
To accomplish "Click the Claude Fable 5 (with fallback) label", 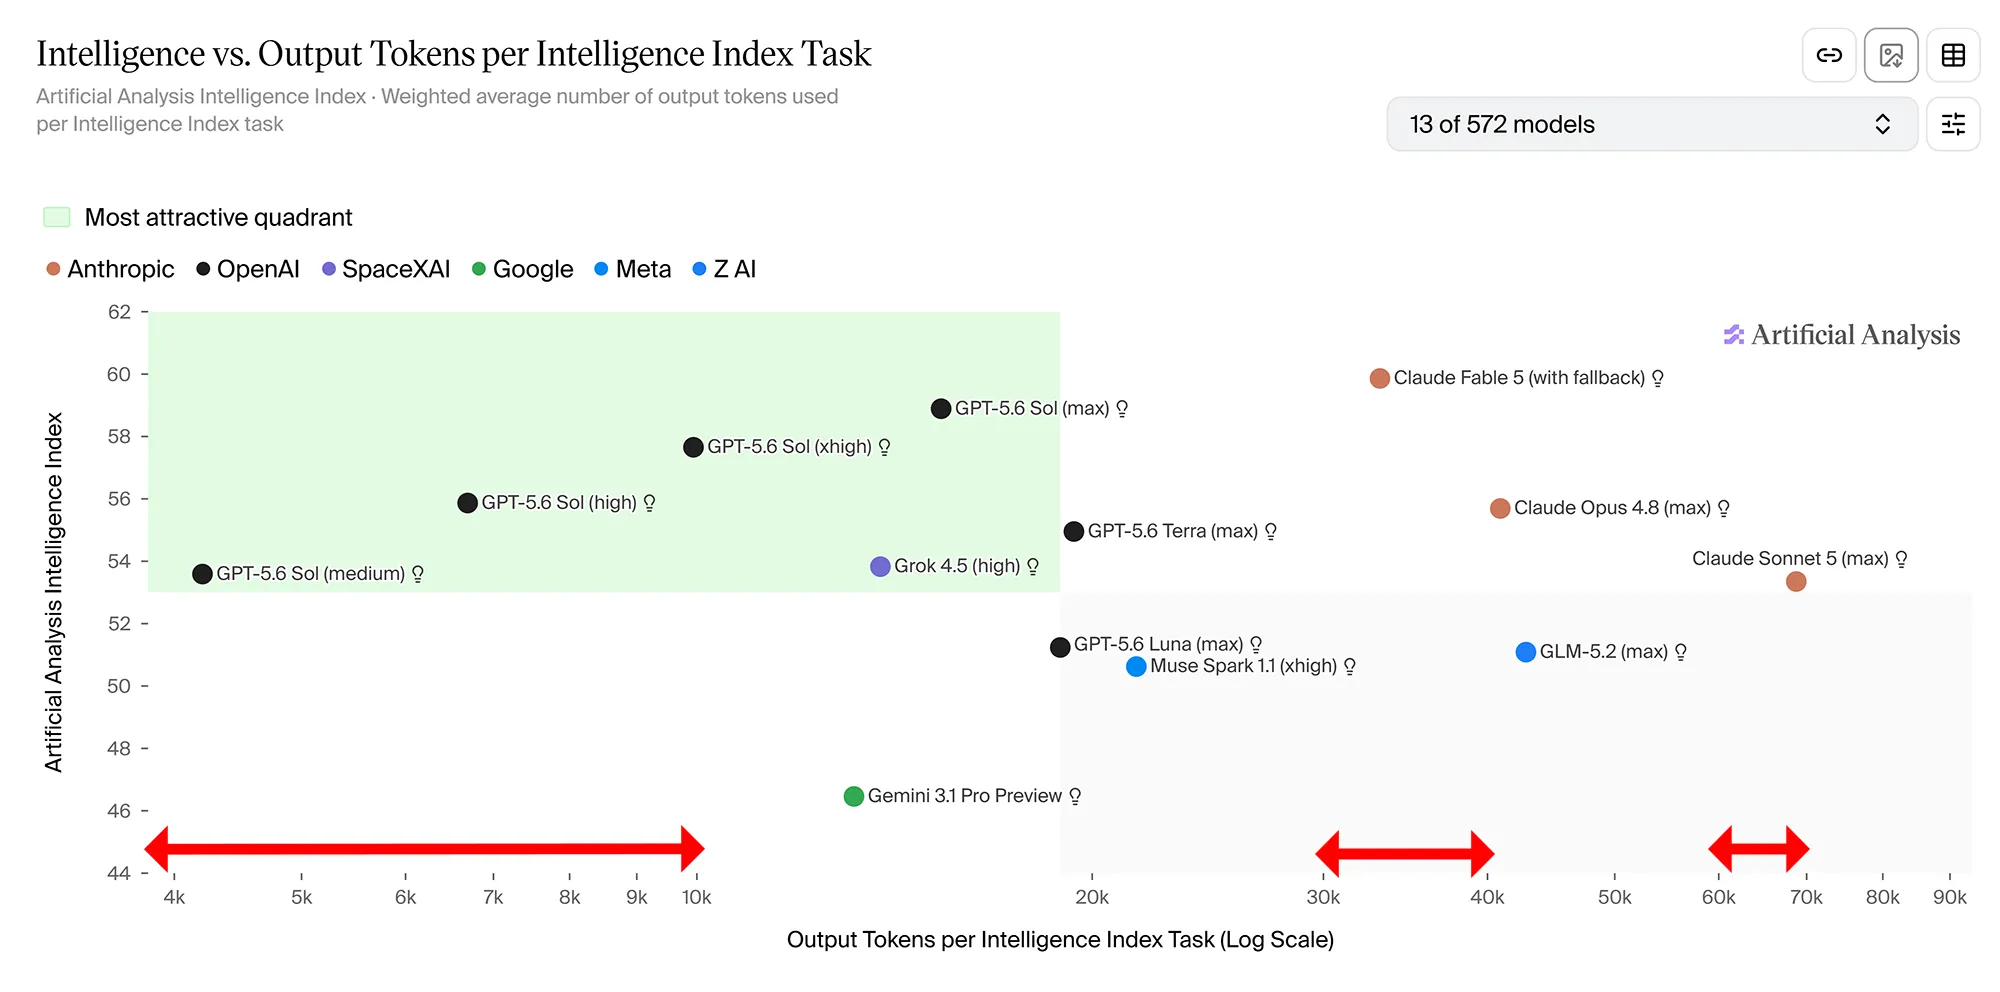I will pos(1519,378).
